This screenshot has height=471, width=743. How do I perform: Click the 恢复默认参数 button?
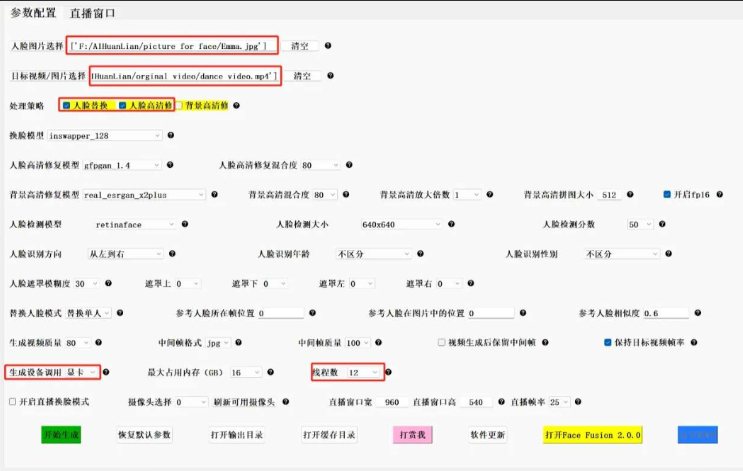(x=145, y=435)
